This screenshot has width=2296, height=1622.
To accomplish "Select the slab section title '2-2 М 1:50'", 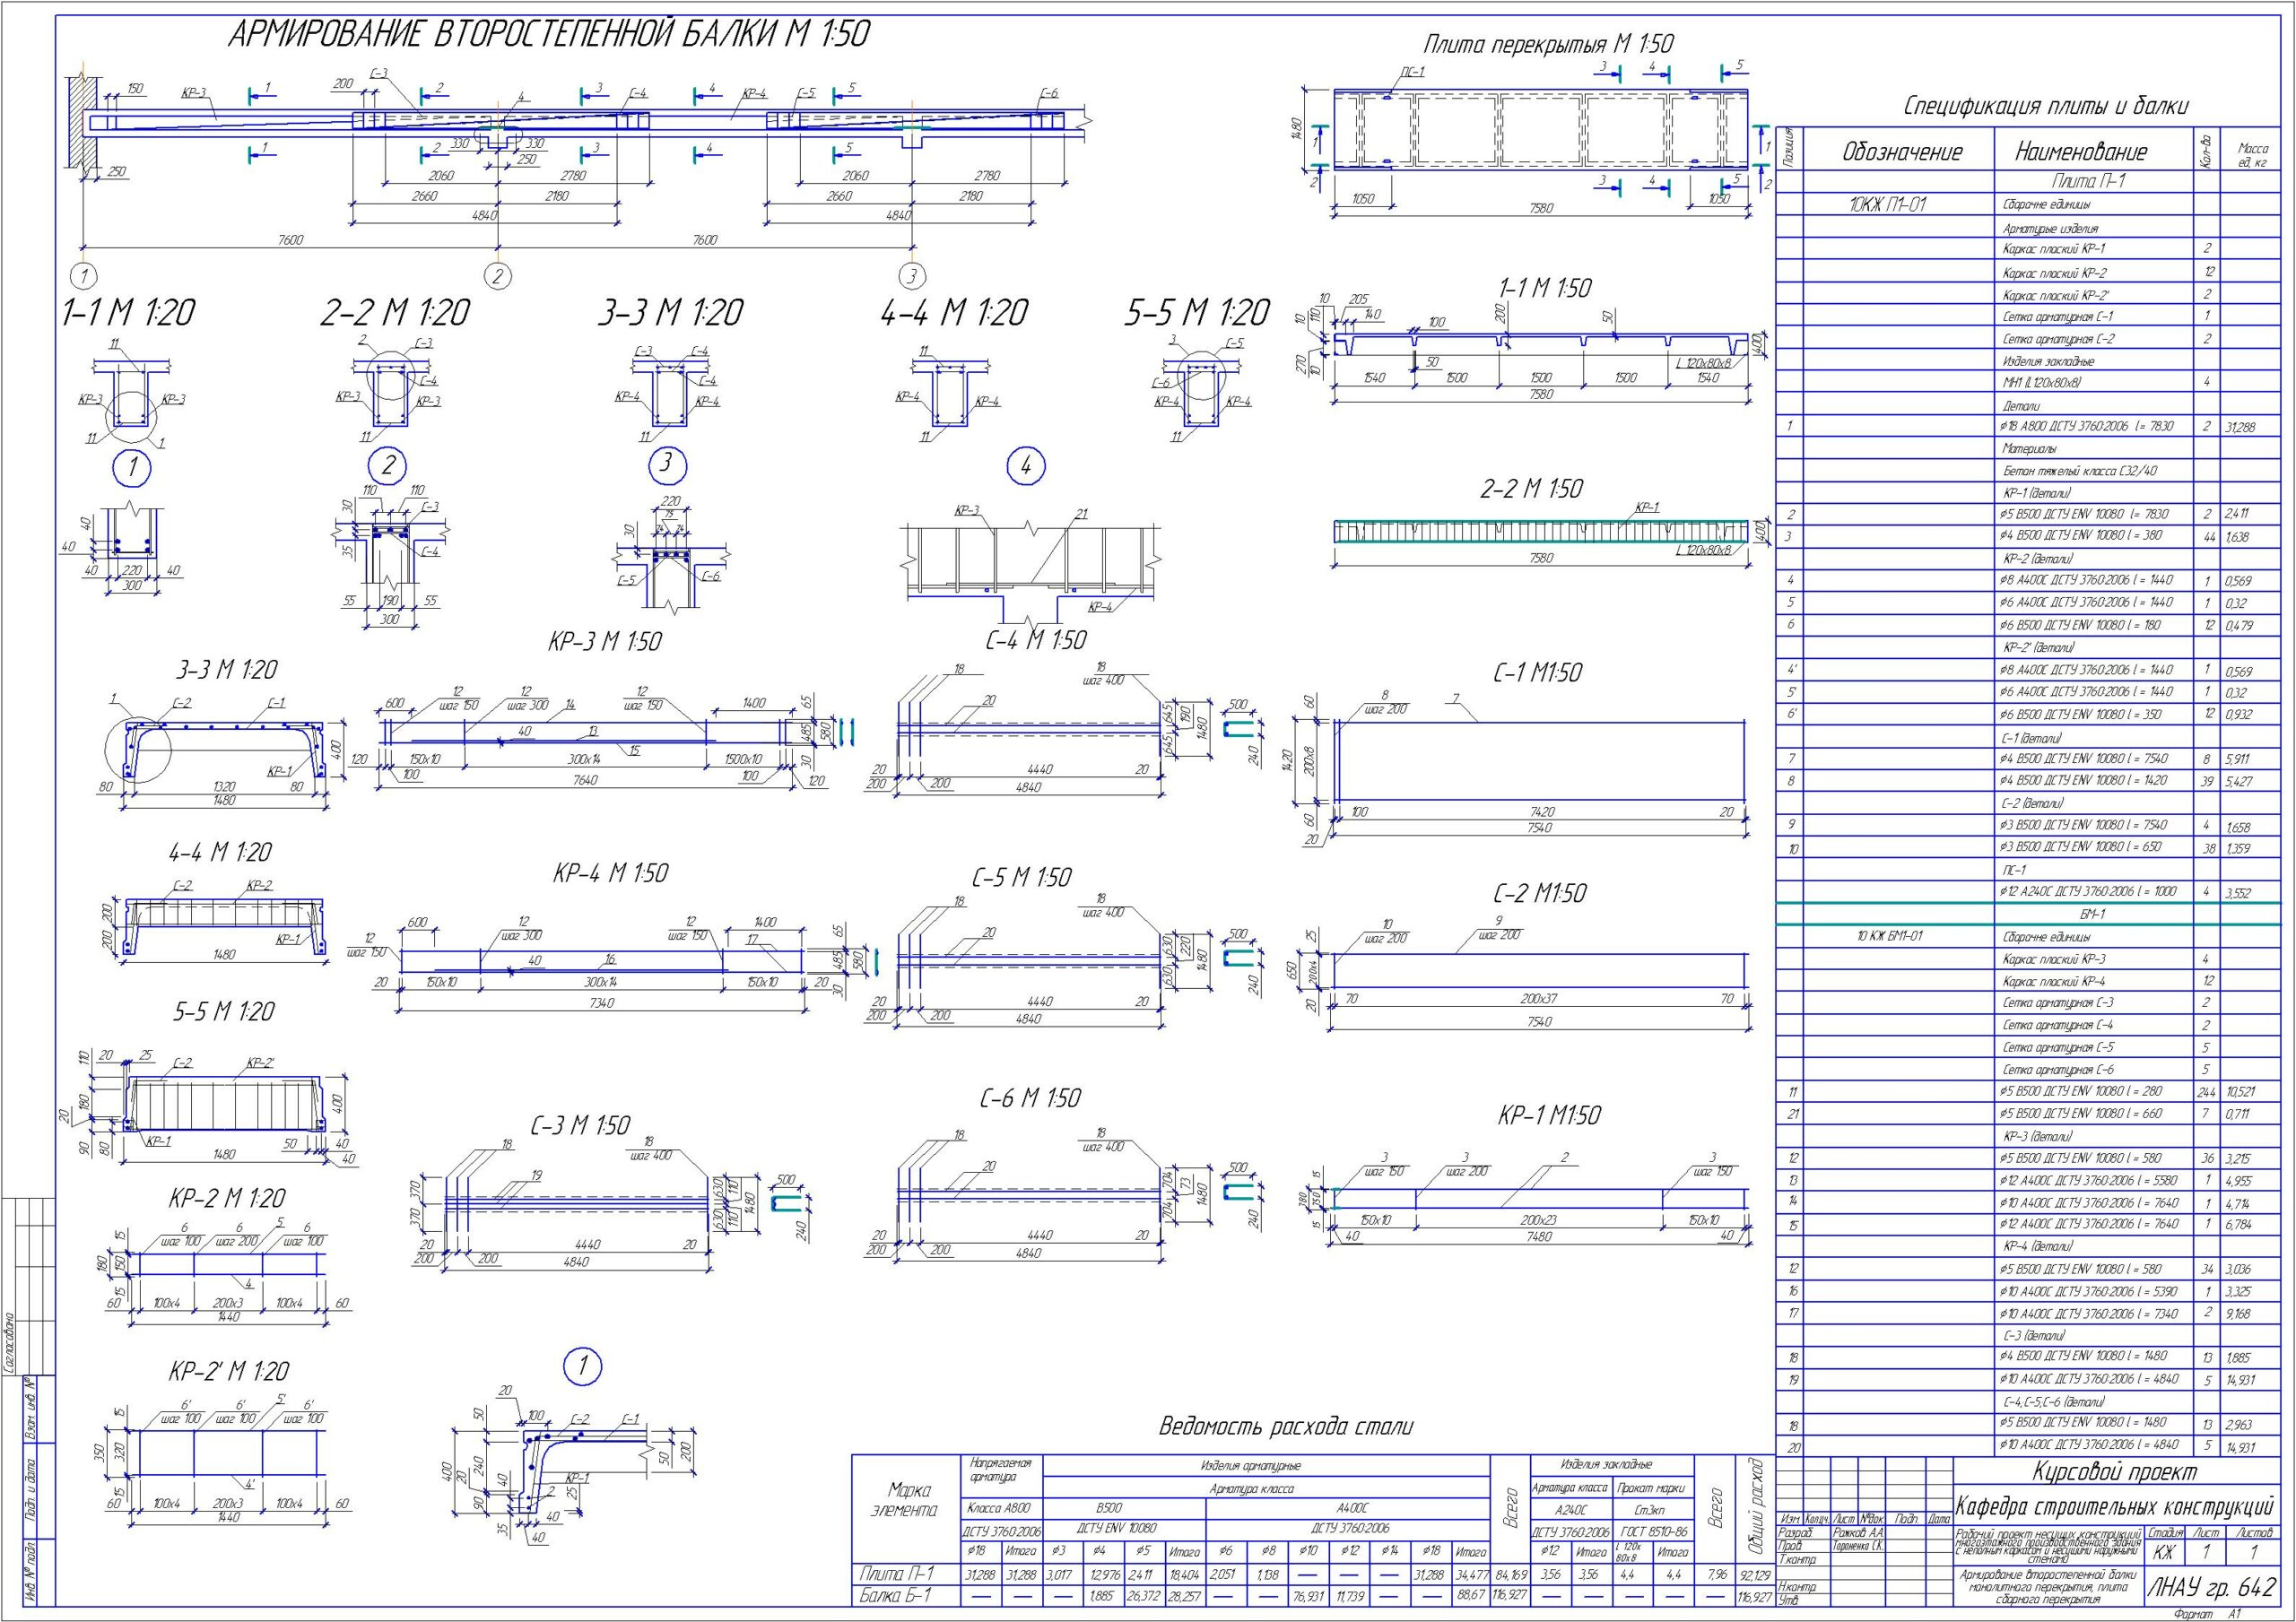I will [1532, 489].
